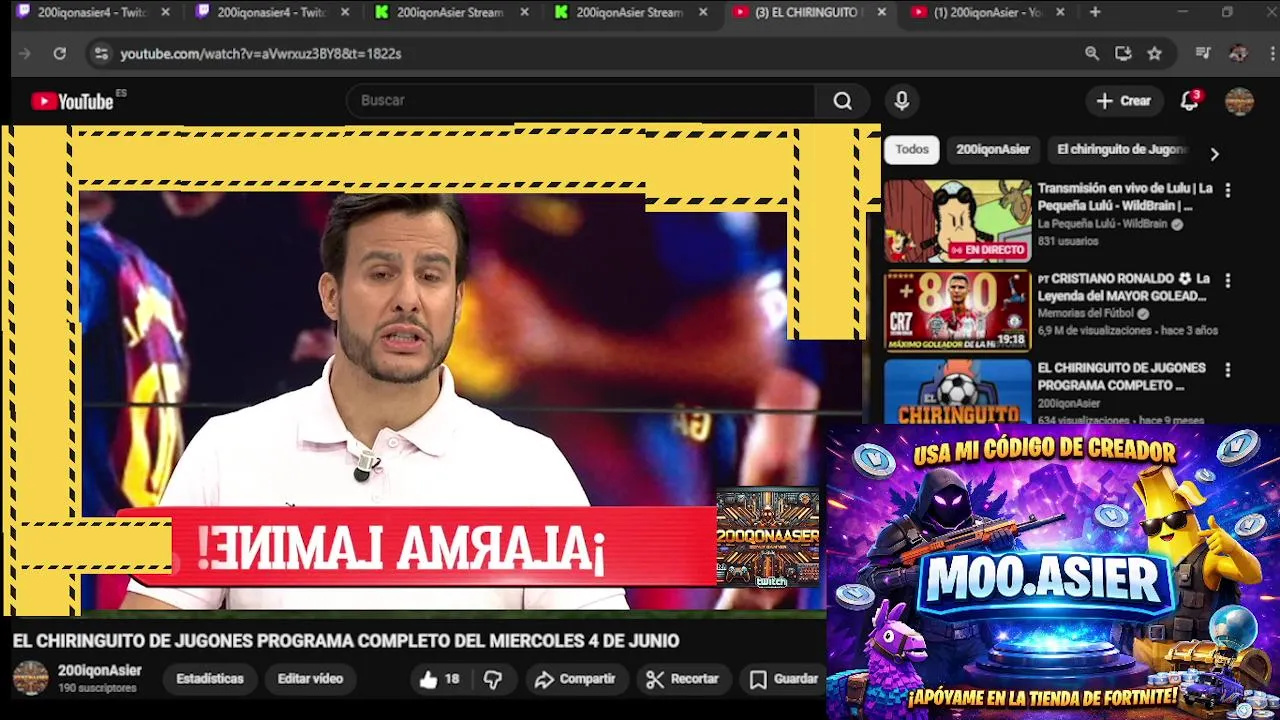Screen dimensions: 1280x720
Task: Click Guardar to save the video
Action: (x=785, y=679)
